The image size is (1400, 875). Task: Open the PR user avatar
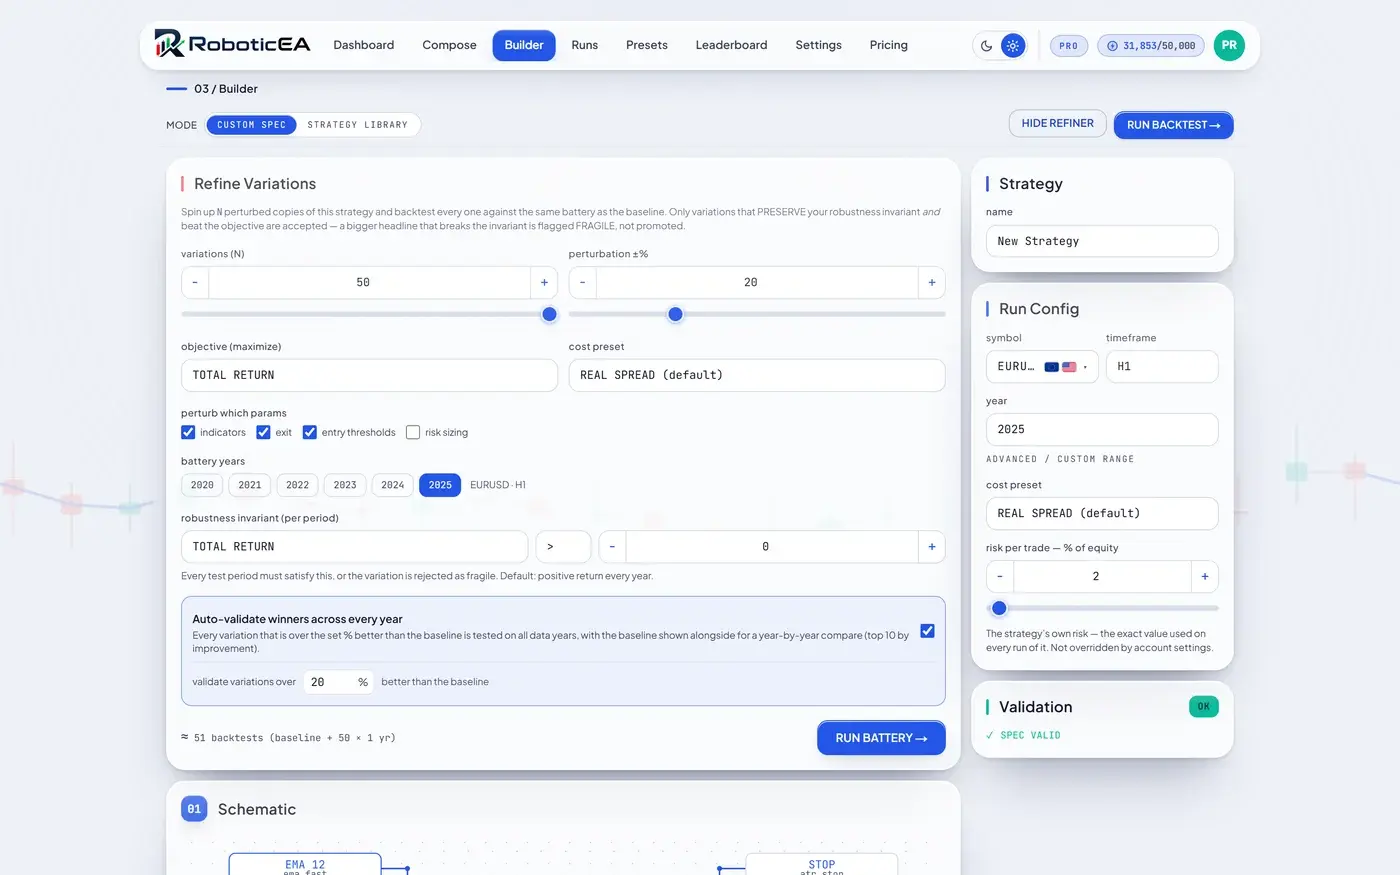pyautogui.click(x=1229, y=45)
